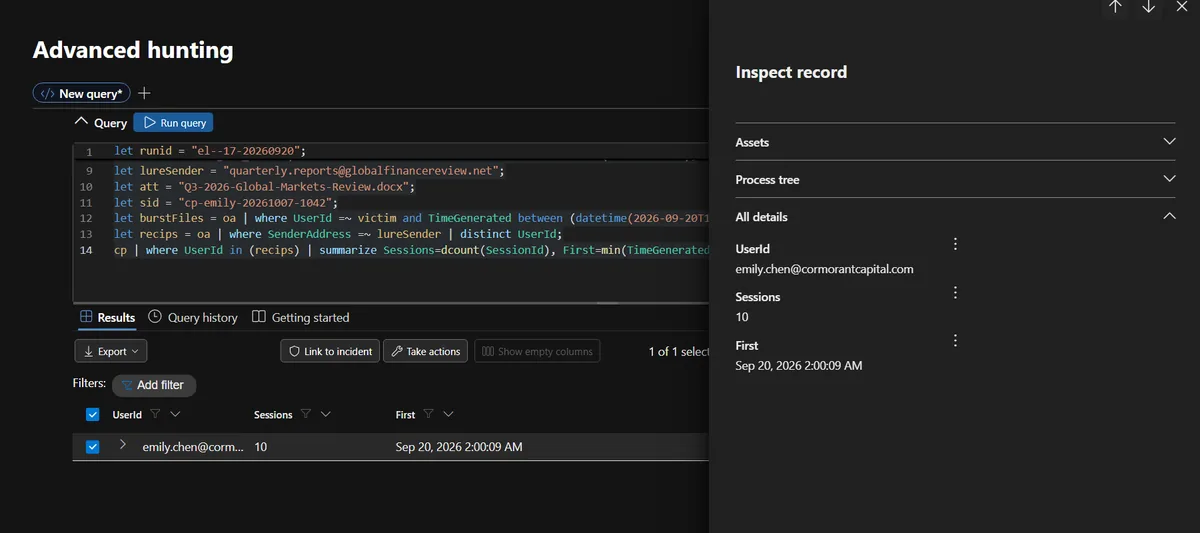This screenshot has width=1200, height=533.
Task: Click the UserId column header label
Action: click(x=127, y=414)
